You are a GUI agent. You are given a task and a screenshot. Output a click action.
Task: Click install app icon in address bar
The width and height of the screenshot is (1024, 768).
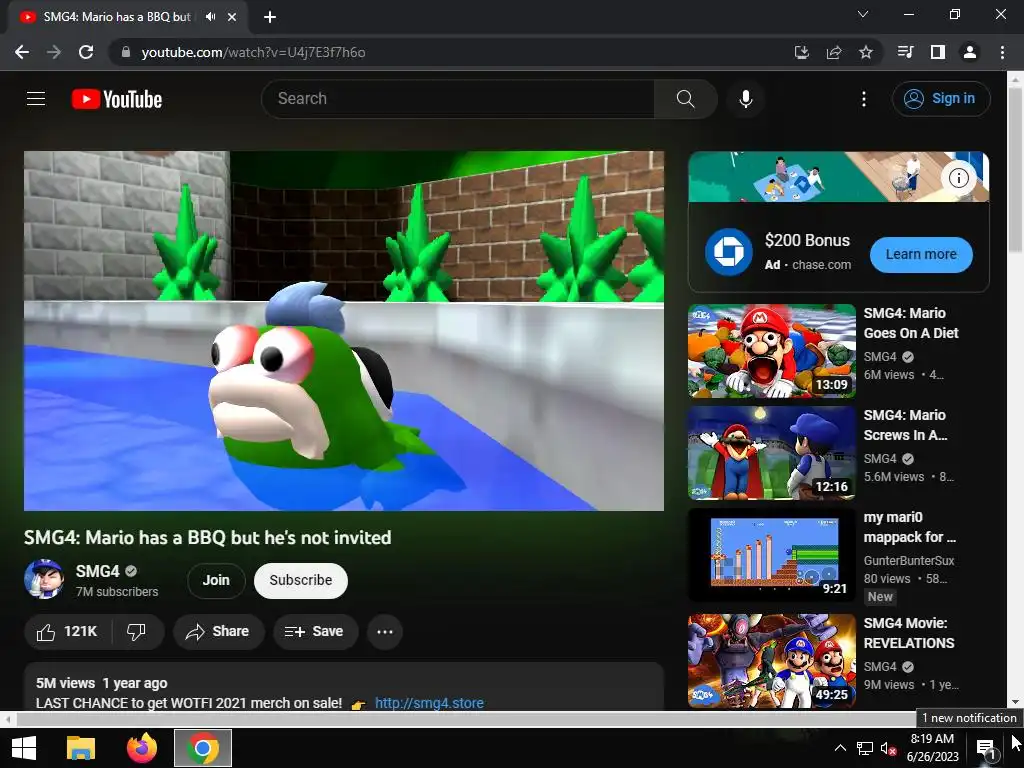coord(801,52)
